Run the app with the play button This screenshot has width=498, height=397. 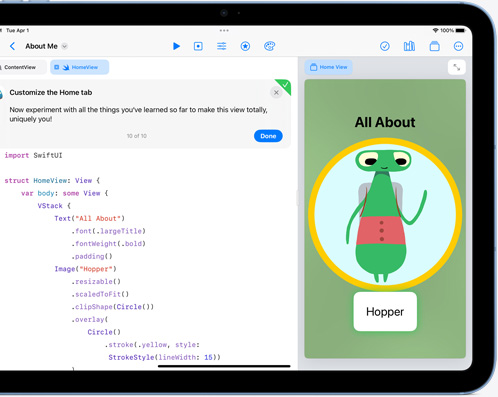tap(176, 46)
